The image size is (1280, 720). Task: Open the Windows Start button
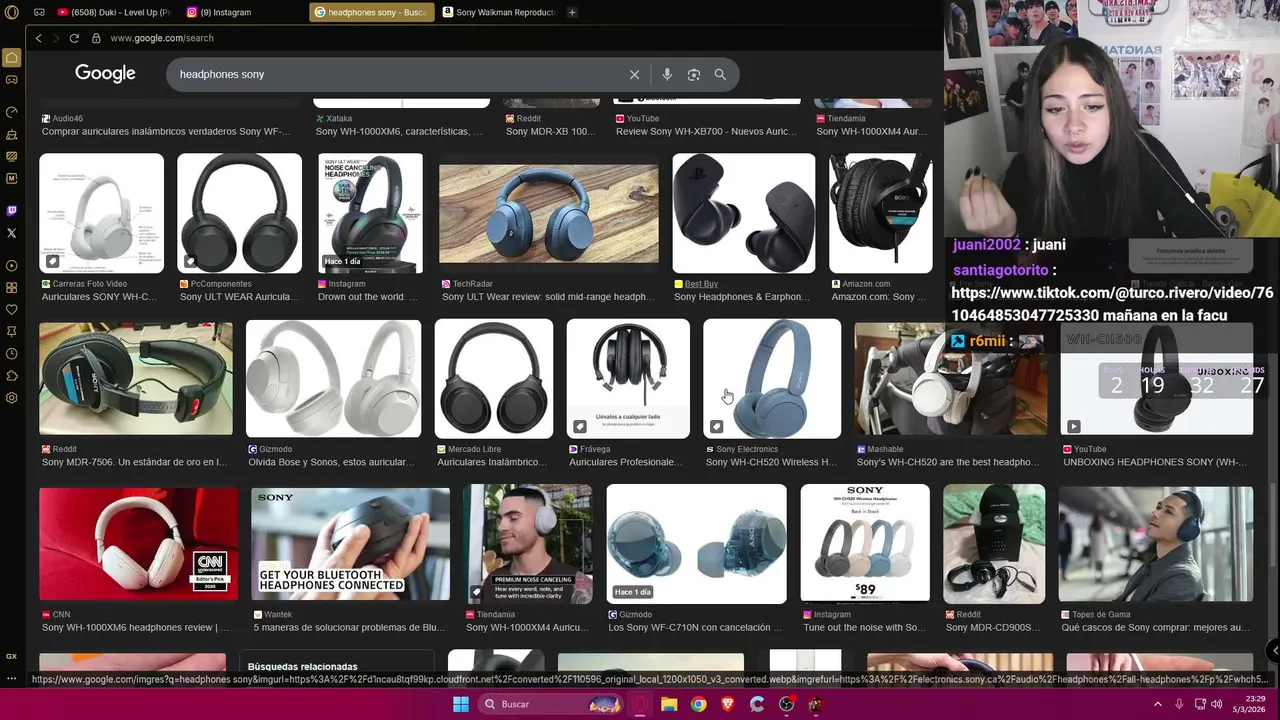pyautogui.click(x=461, y=704)
